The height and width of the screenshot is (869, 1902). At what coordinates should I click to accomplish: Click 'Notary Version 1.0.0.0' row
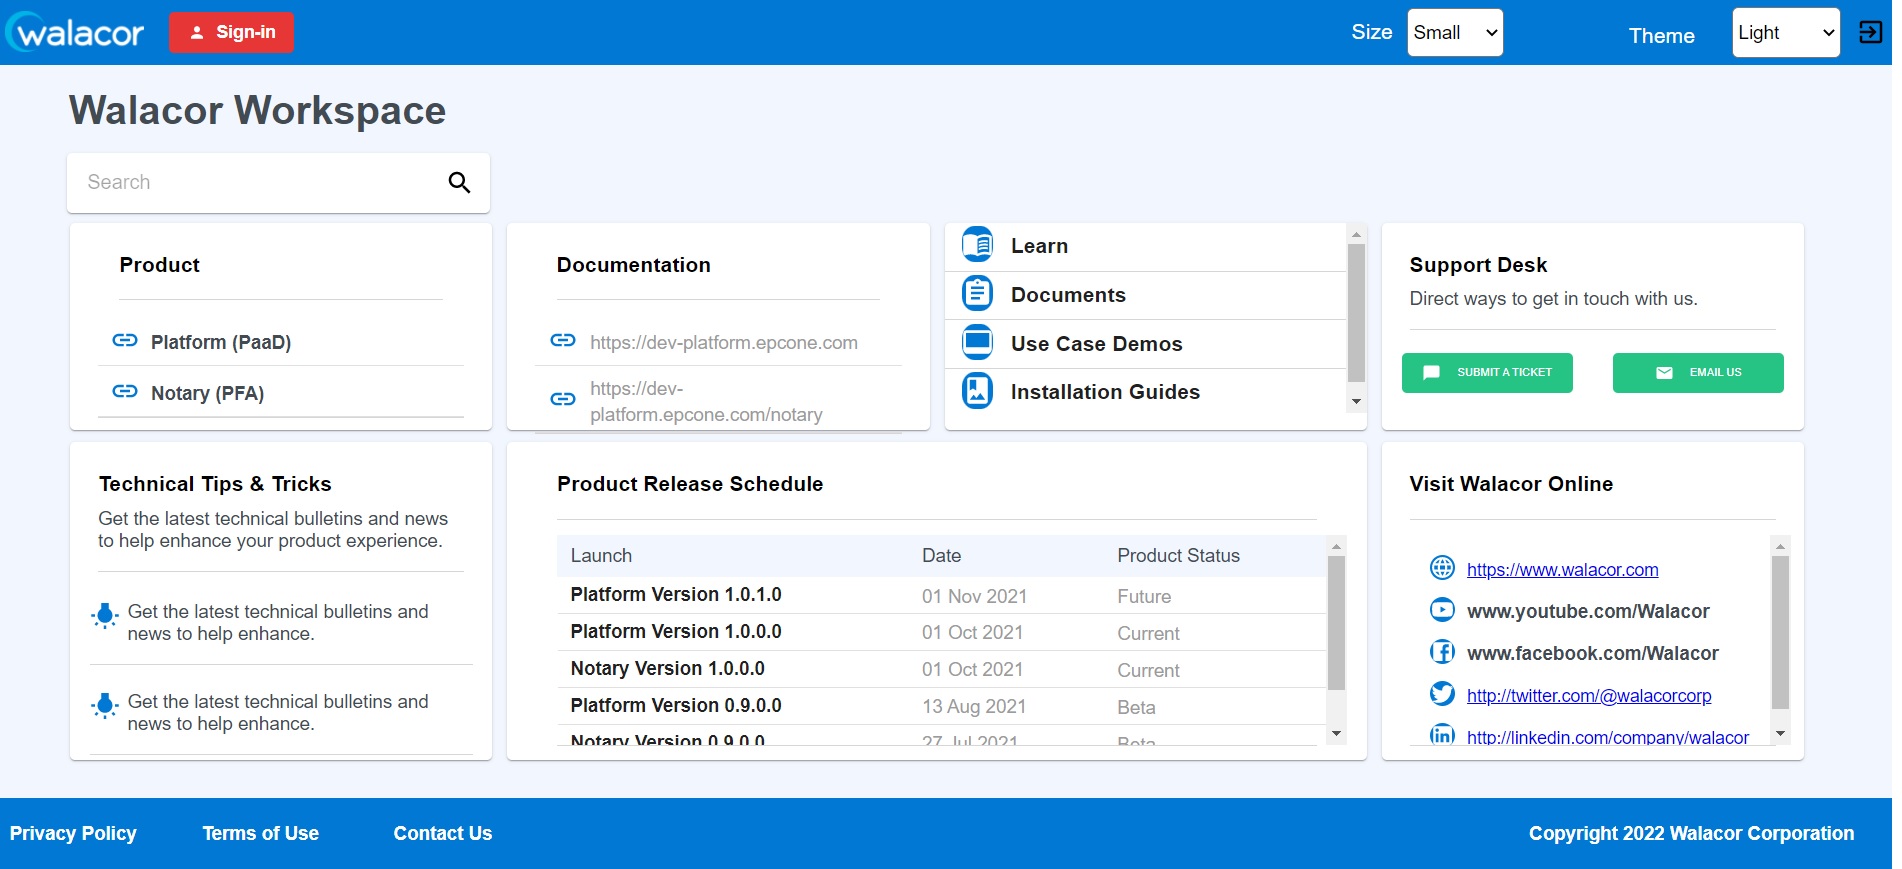941,669
